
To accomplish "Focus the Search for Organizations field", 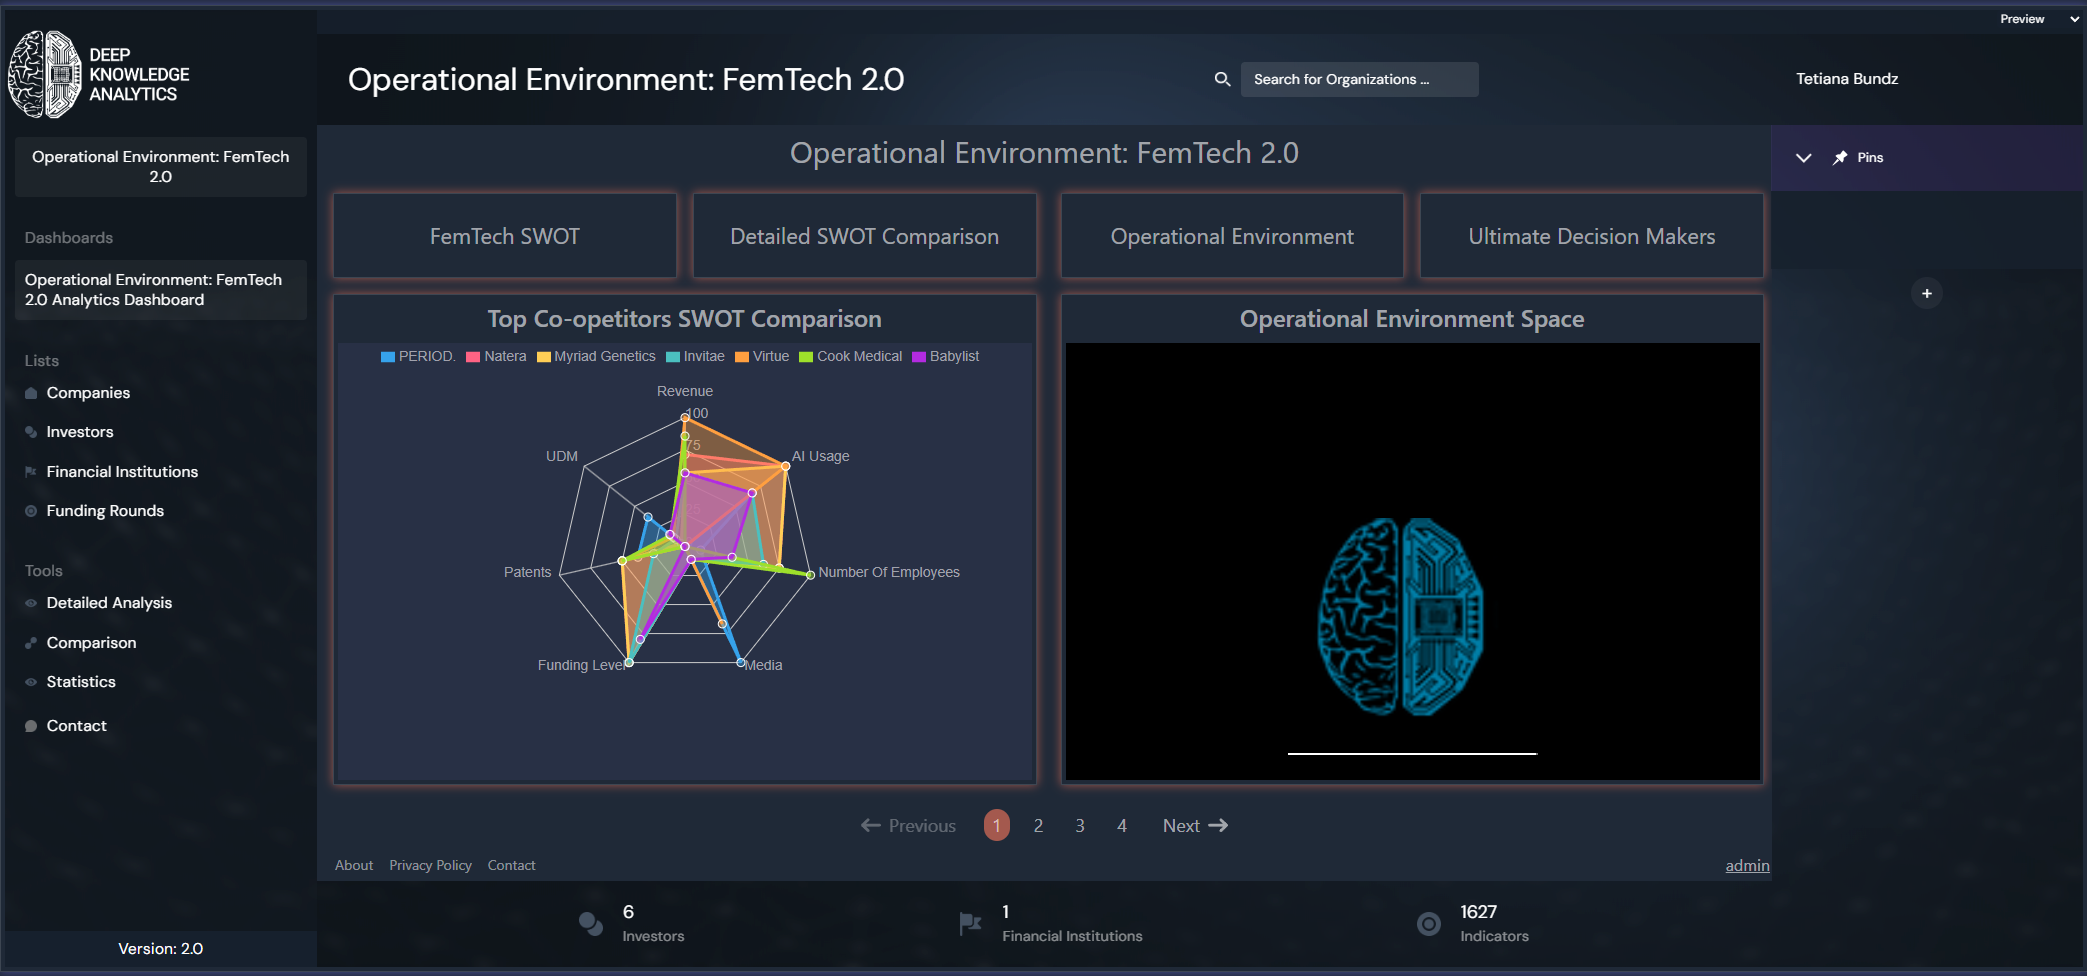I will click(x=1358, y=79).
